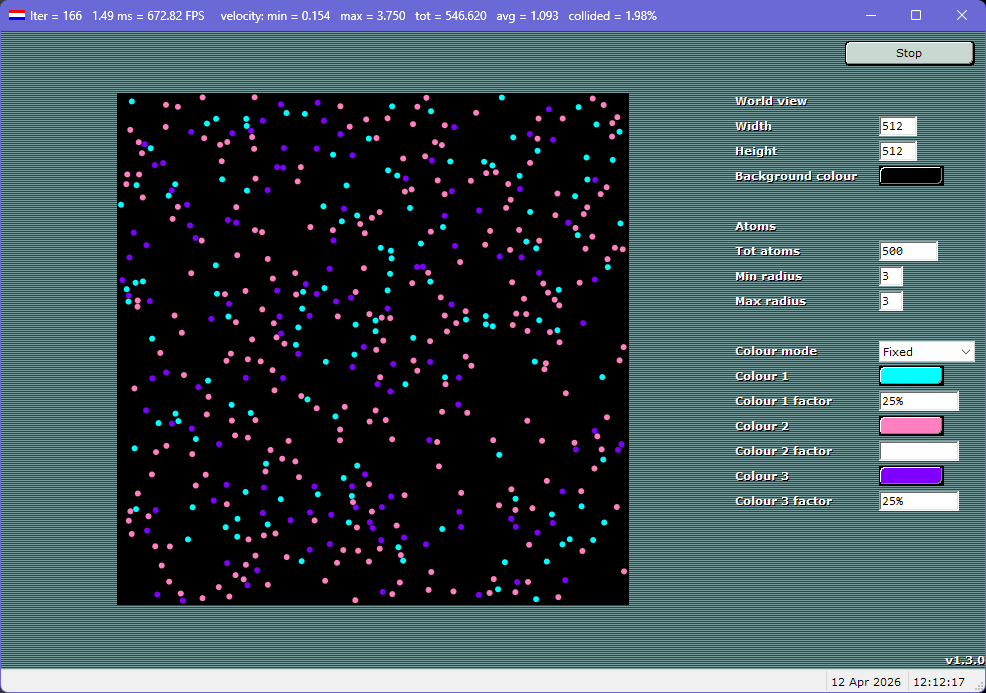Expand the Colour mode dropdown

coord(926,352)
